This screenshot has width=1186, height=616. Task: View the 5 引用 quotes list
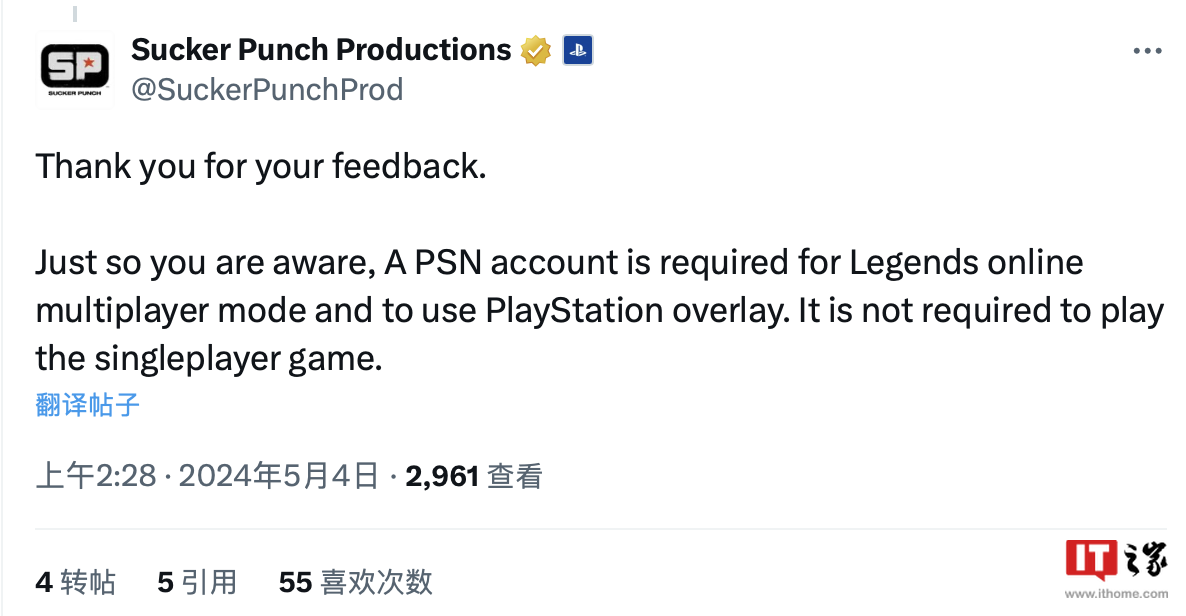point(196,582)
